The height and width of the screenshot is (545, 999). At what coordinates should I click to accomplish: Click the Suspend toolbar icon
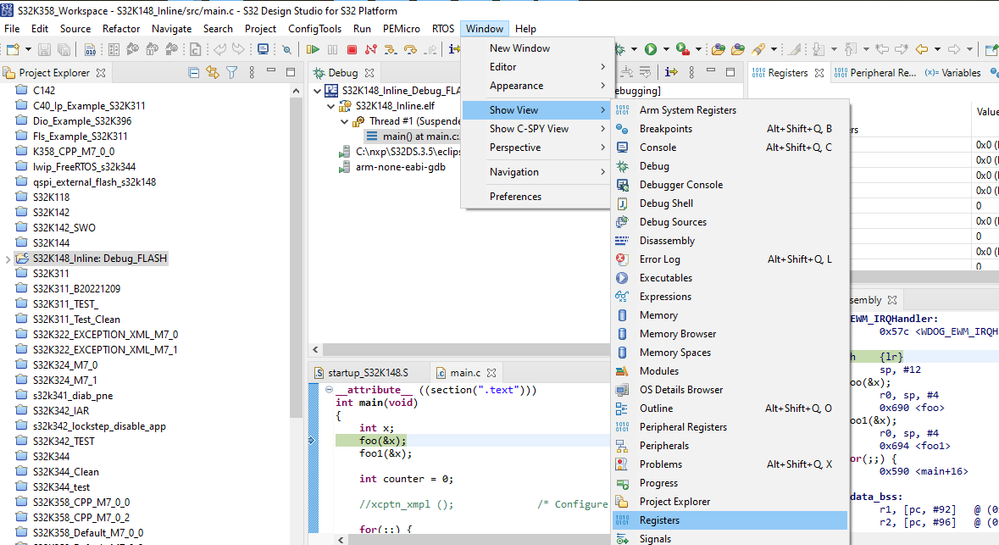(x=333, y=49)
